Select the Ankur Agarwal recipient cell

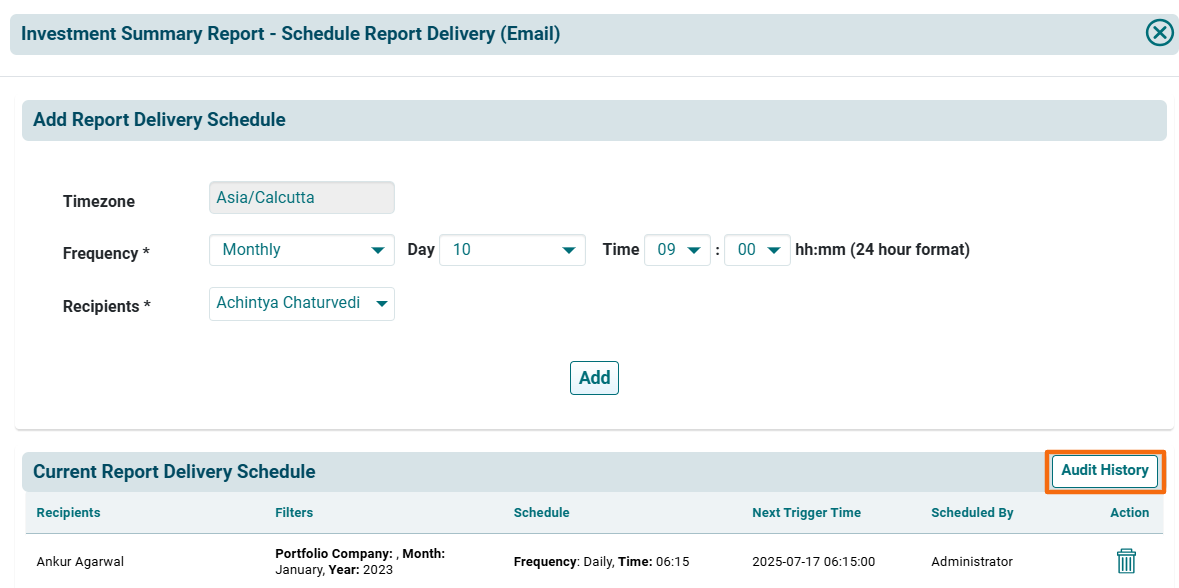pos(78,562)
